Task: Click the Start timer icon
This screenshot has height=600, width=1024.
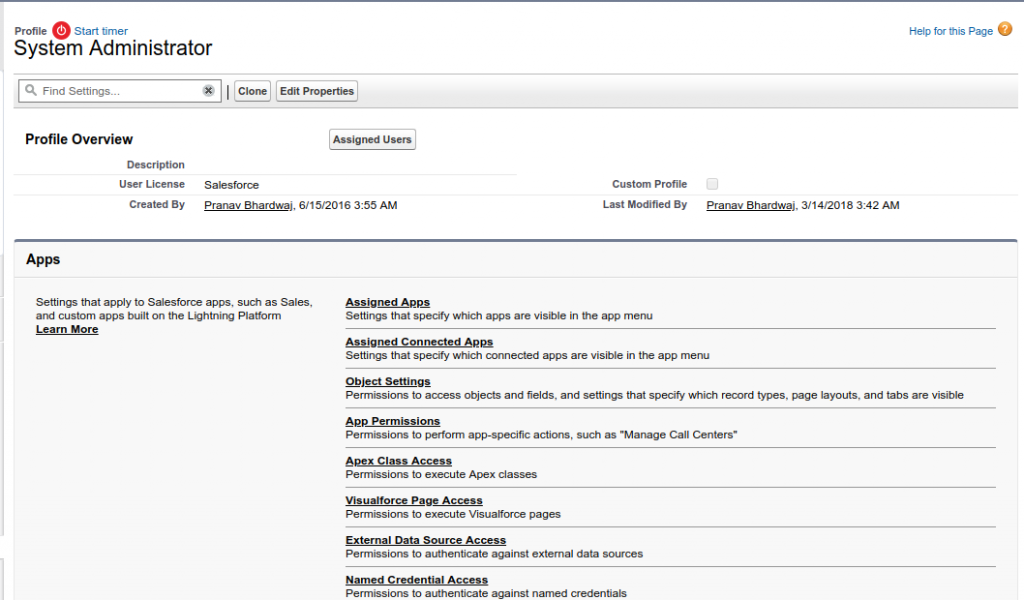Action: [x=60, y=30]
